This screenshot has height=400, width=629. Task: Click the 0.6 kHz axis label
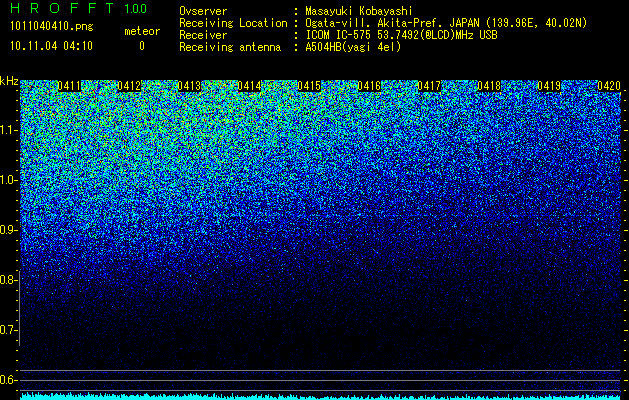tap(8, 380)
